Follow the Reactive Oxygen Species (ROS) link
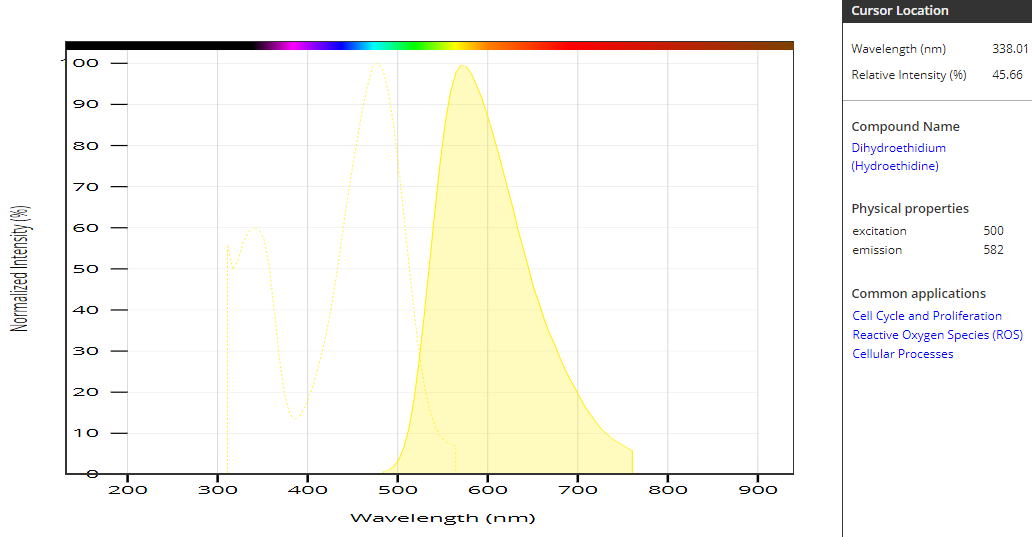Screen dimensions: 1032x537 pyautogui.click(x=937, y=335)
